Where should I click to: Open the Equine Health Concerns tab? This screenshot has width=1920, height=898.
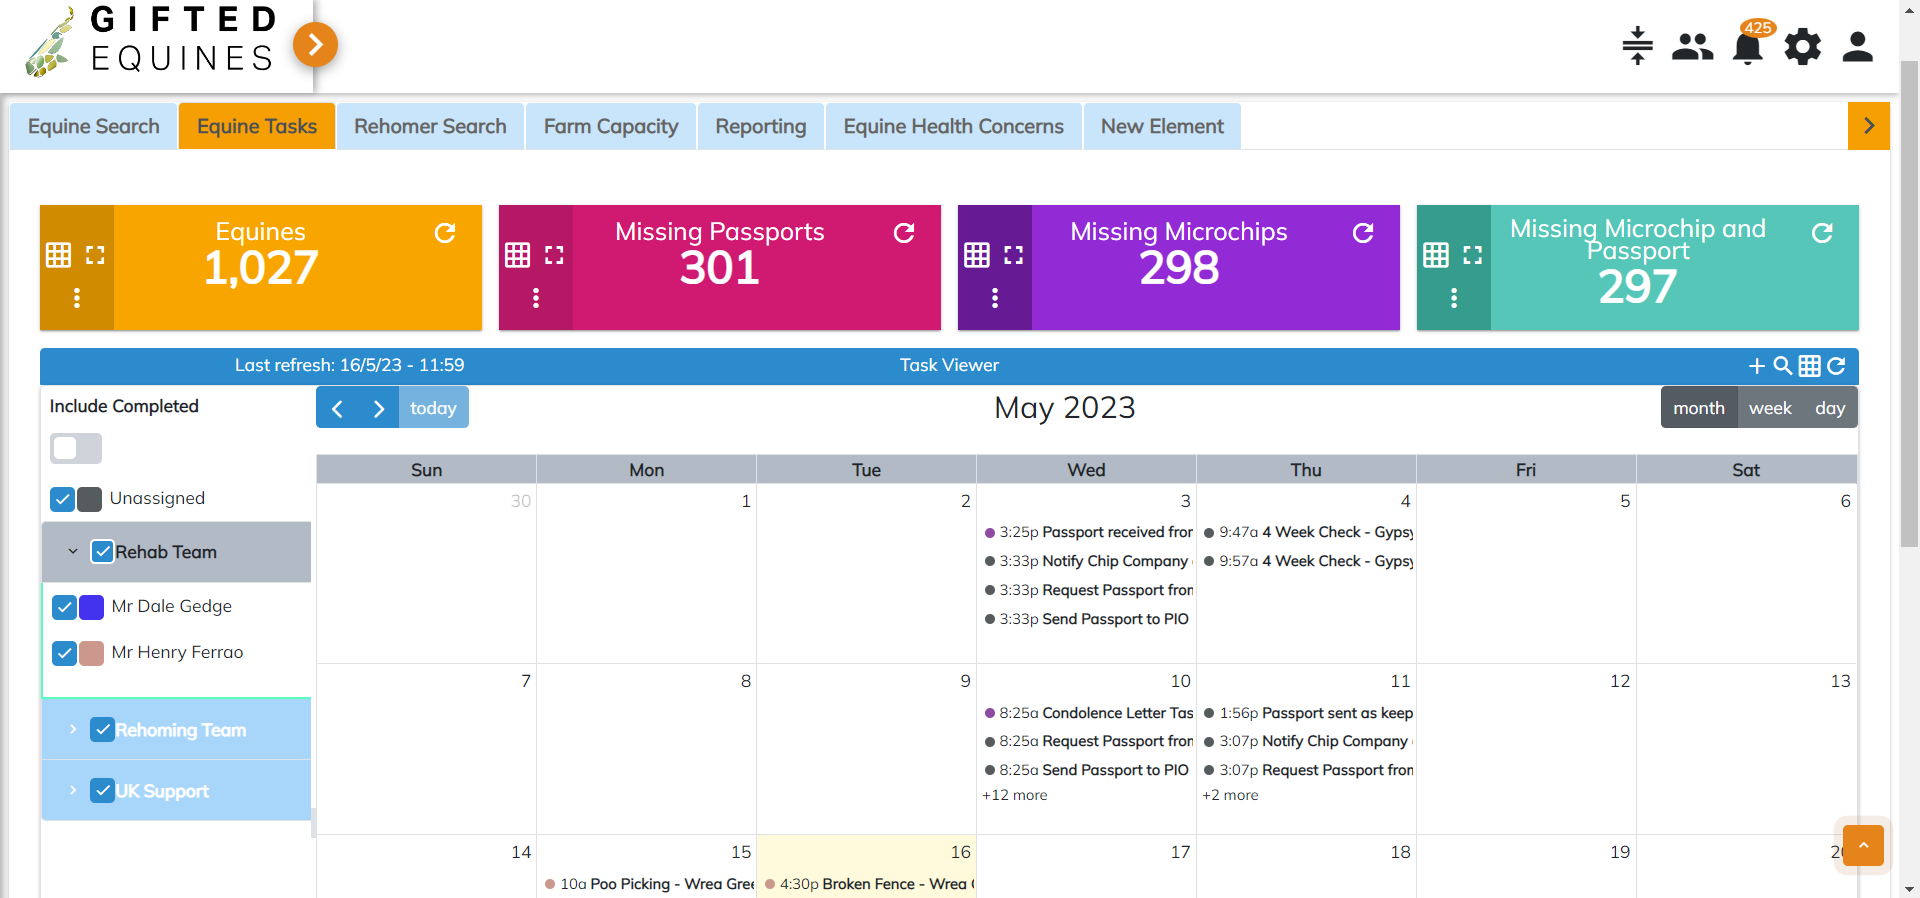[x=953, y=127]
